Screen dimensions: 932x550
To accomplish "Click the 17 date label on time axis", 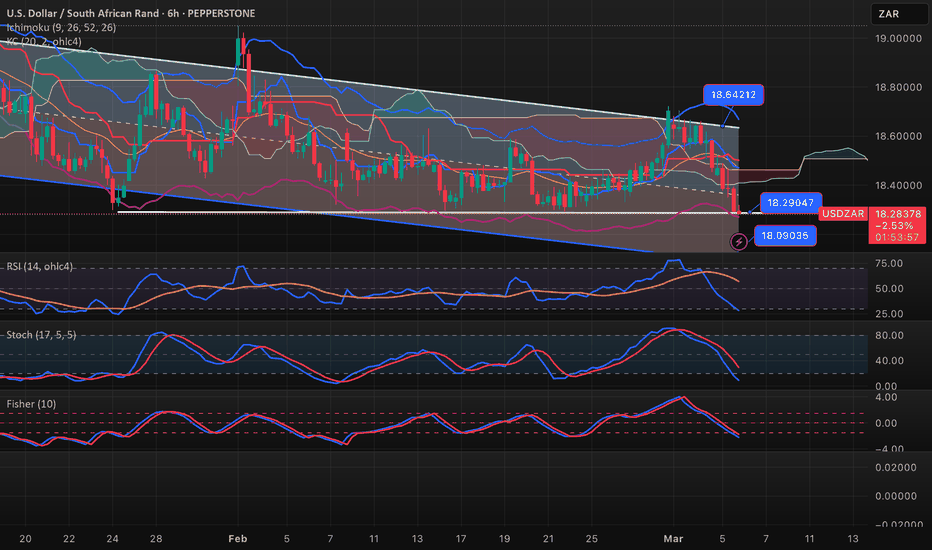I will [x=461, y=539].
